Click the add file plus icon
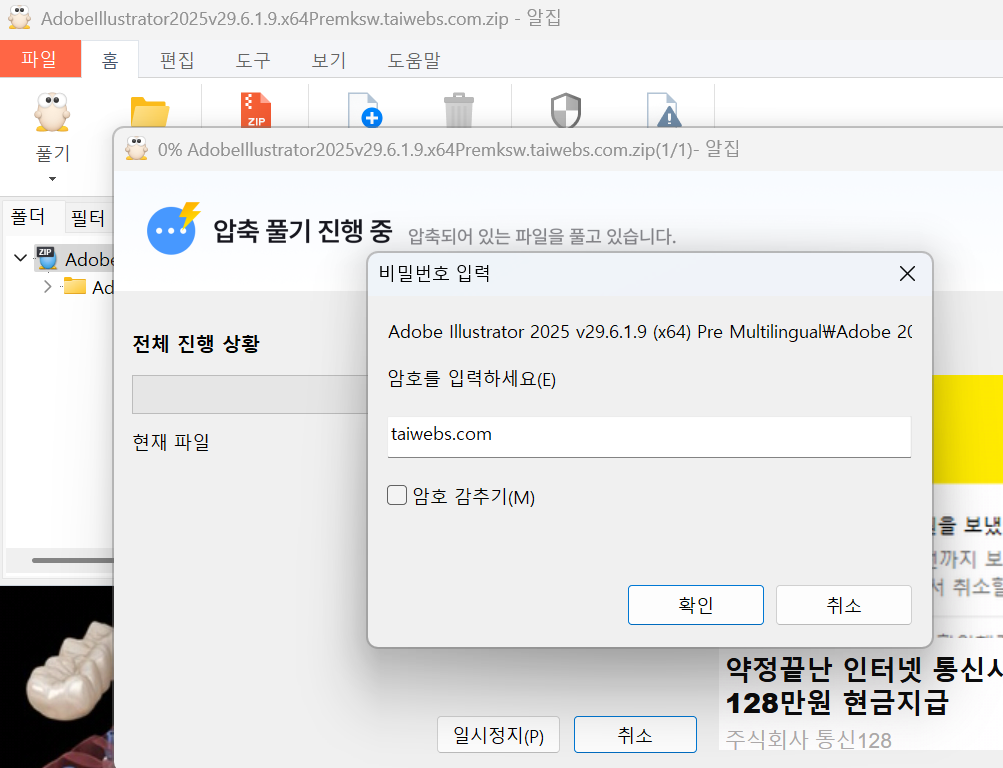Viewport: 1003px width, 768px height. pos(365,110)
